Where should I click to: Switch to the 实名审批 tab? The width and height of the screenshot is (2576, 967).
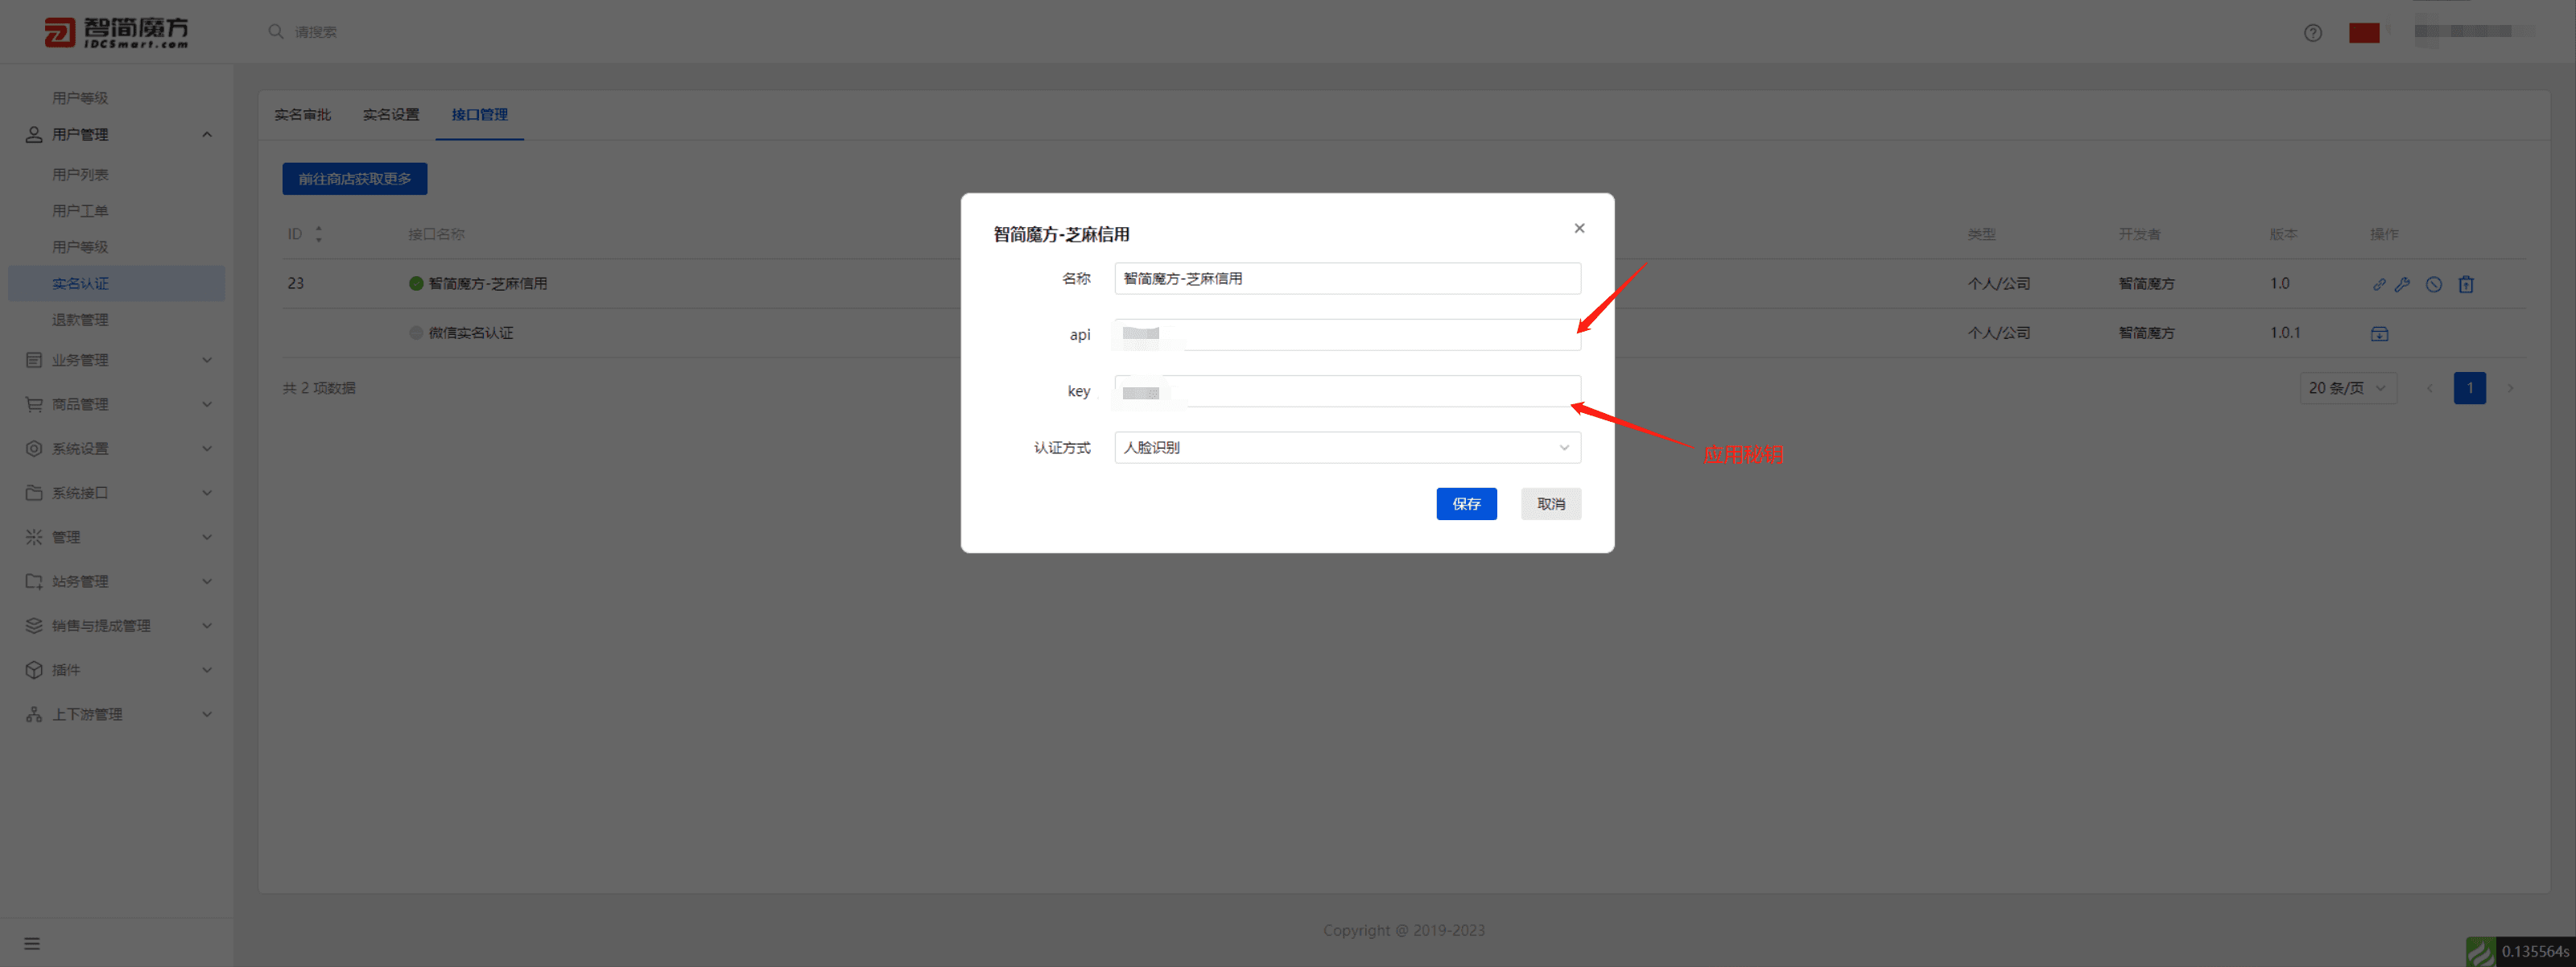tap(302, 115)
